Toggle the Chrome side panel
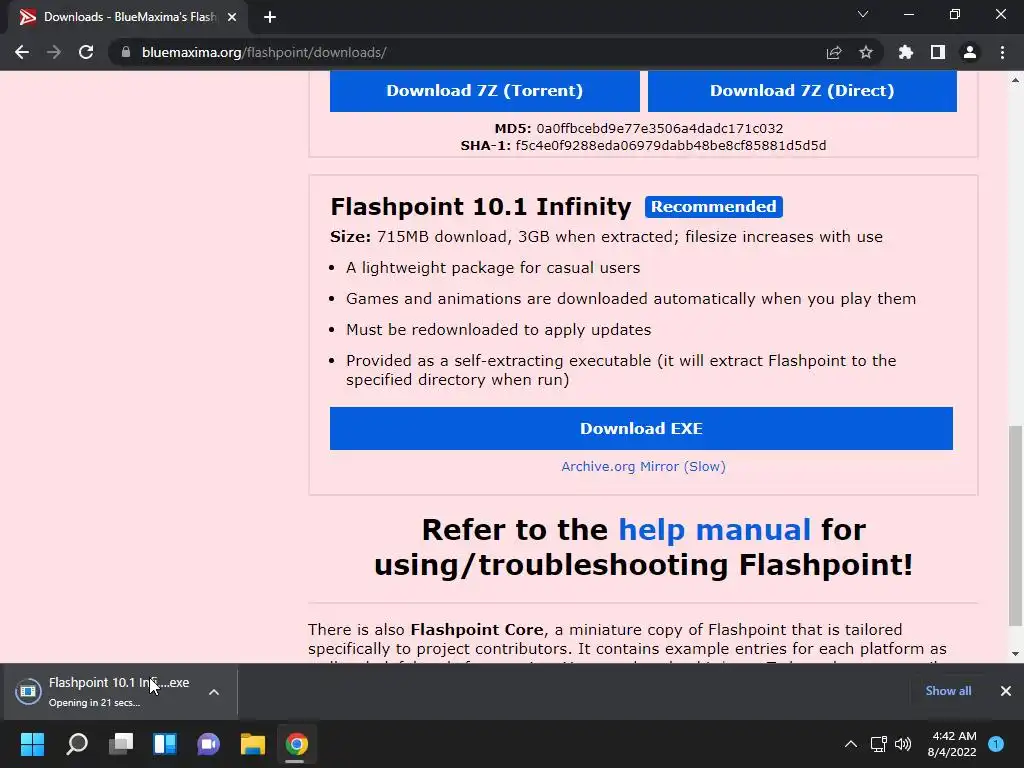 pyautogui.click(x=938, y=52)
